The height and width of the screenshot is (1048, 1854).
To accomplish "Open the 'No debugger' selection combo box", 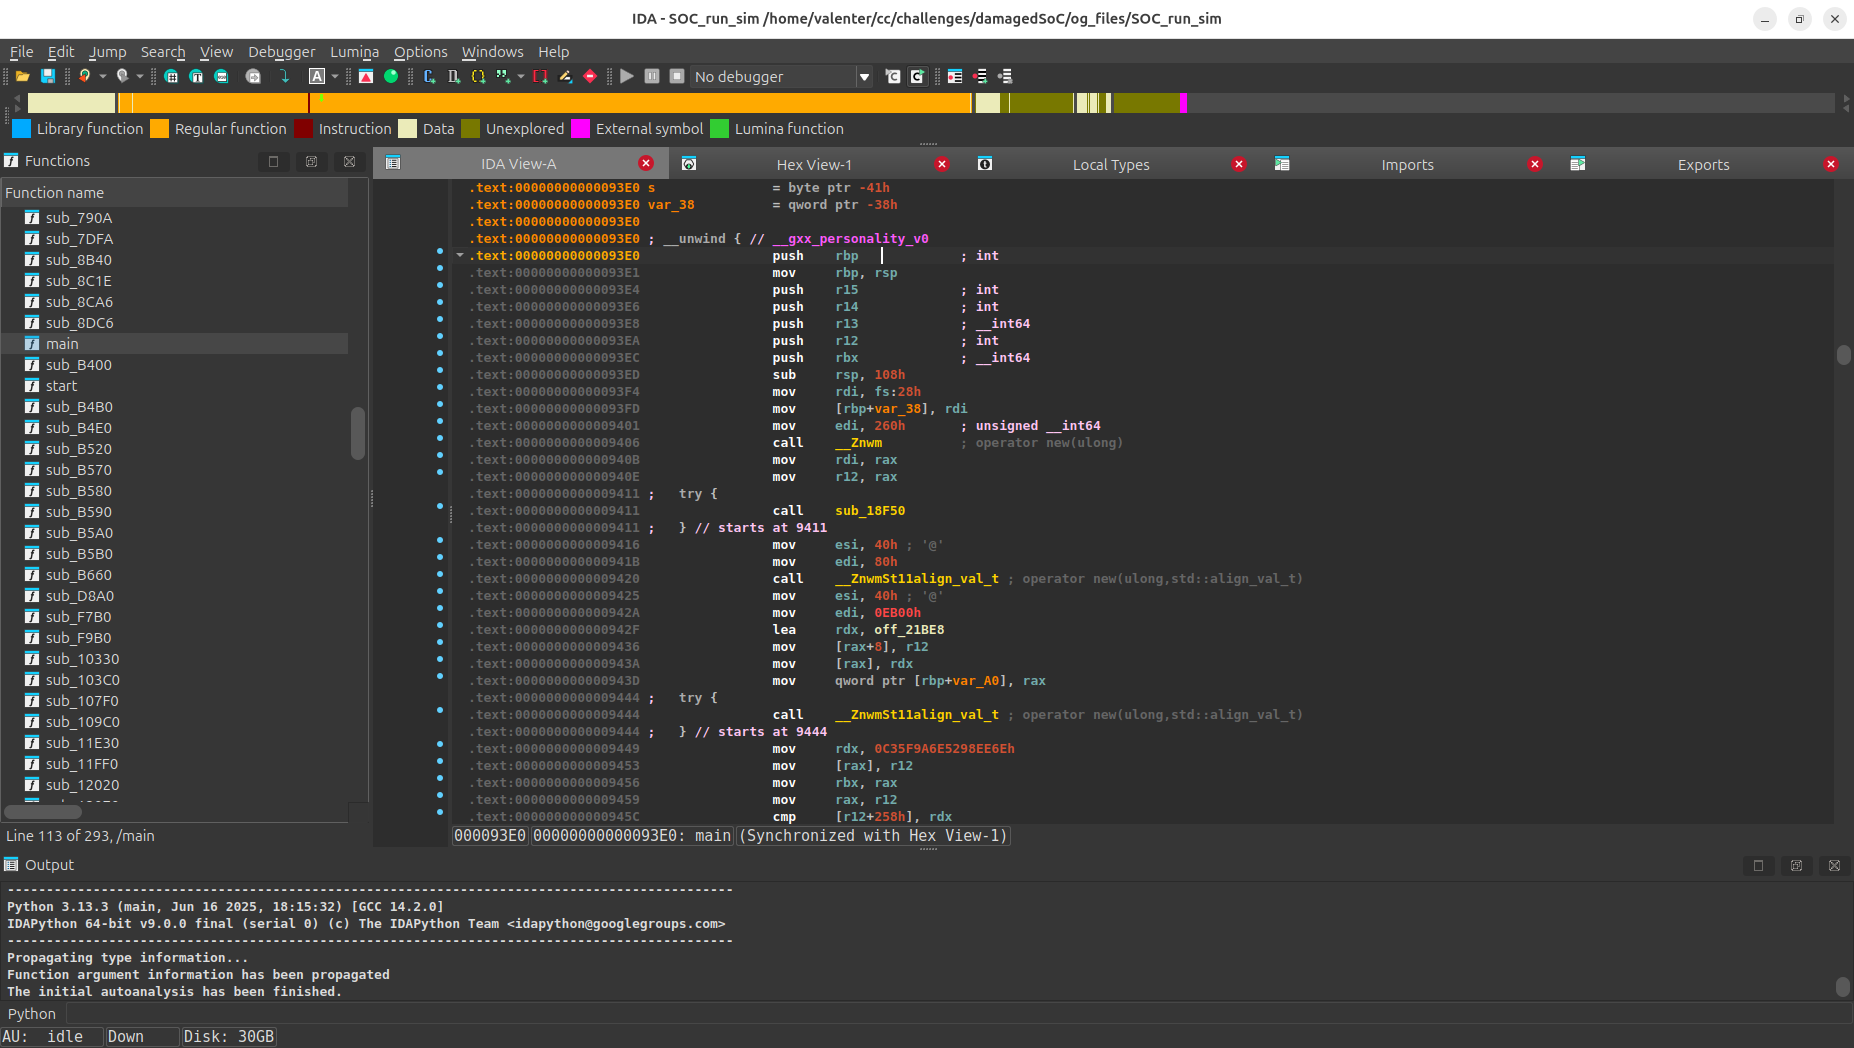I will click(x=782, y=76).
